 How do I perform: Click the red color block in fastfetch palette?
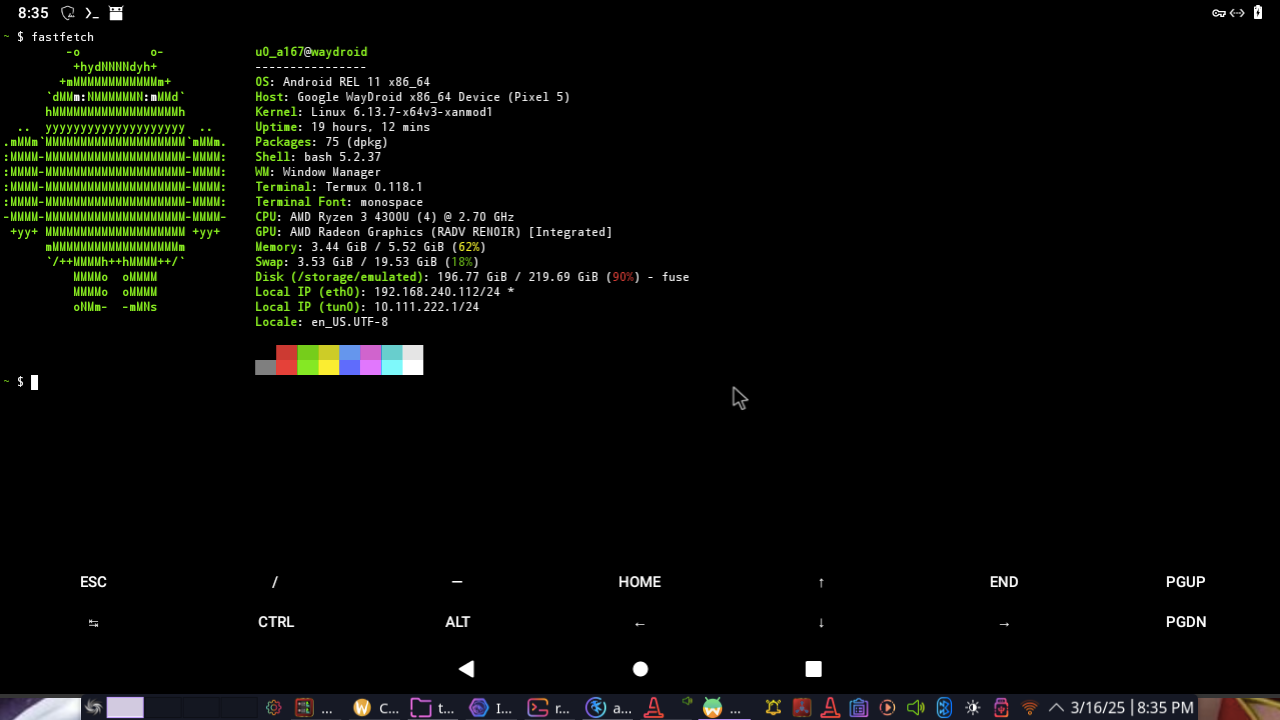click(286, 360)
